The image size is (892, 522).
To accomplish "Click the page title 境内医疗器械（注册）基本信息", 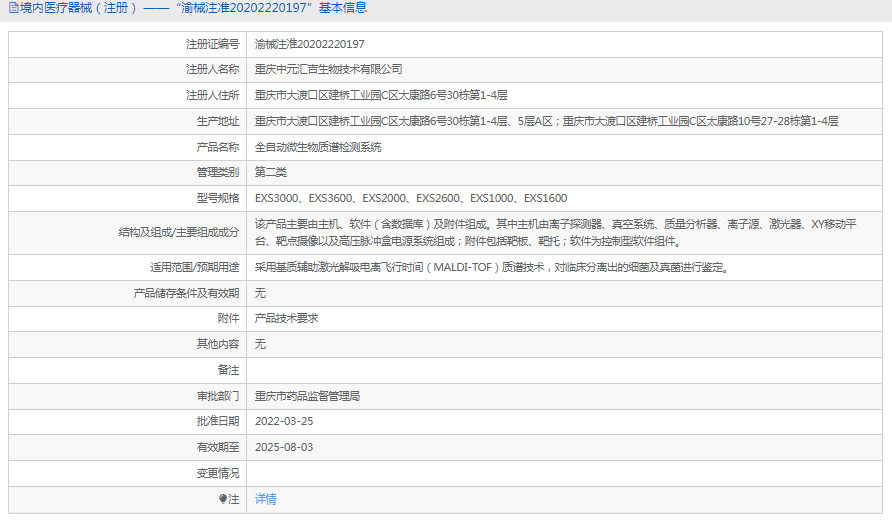I will pyautogui.click(x=193, y=8).
